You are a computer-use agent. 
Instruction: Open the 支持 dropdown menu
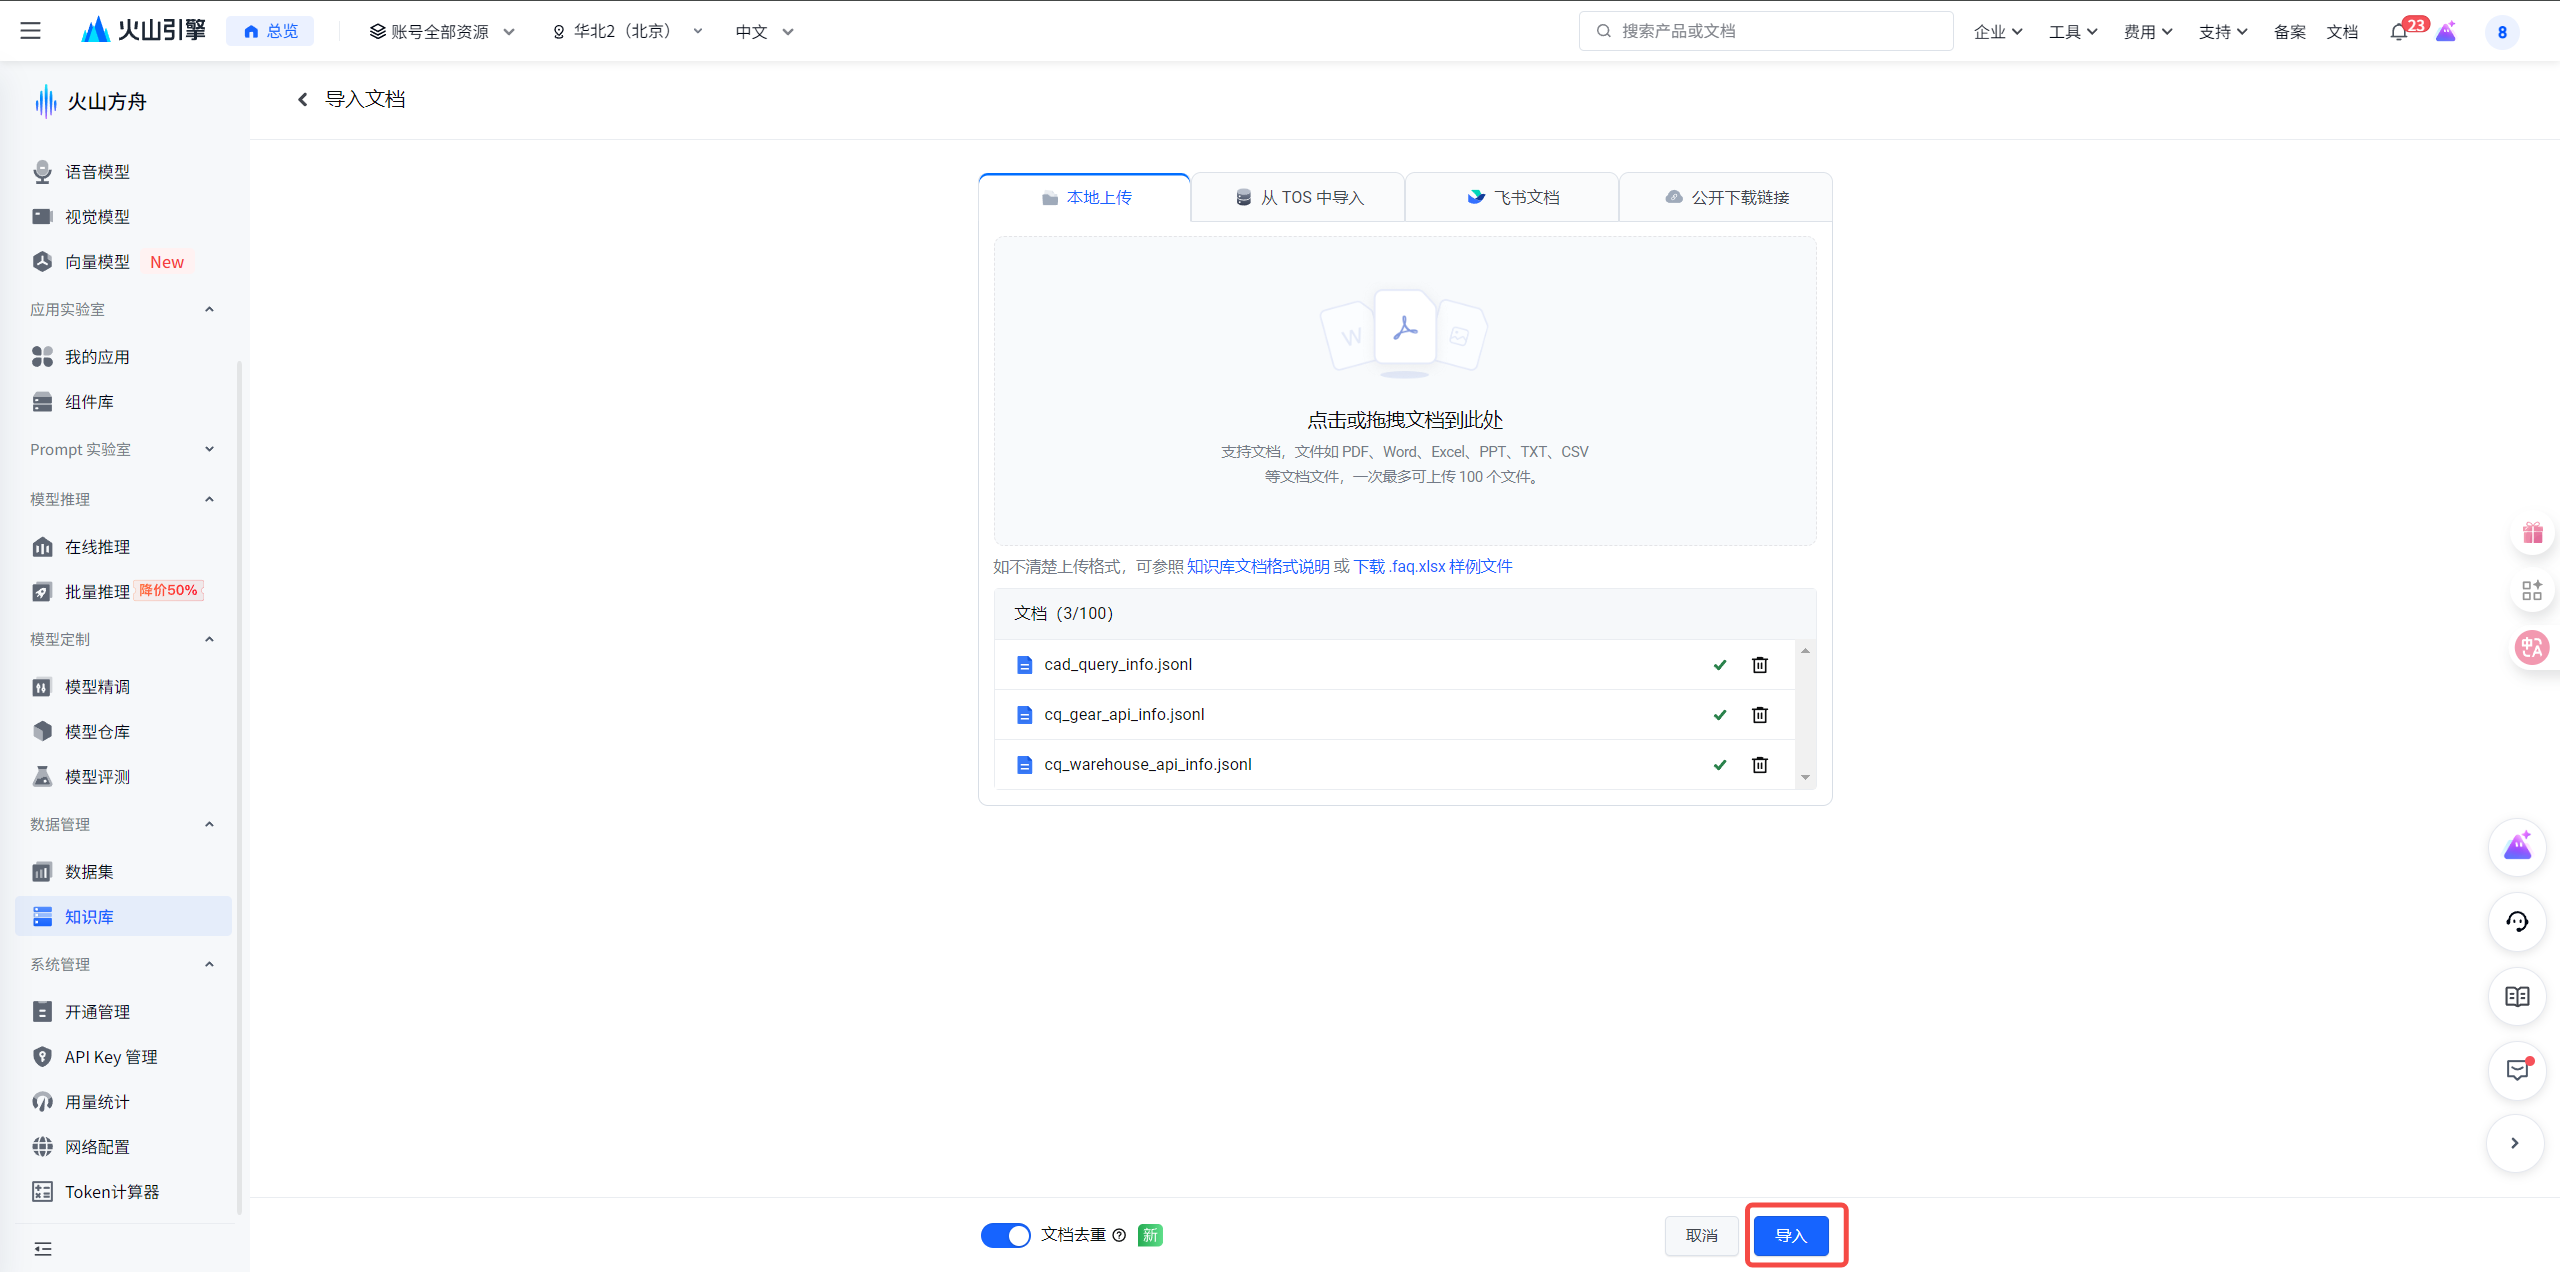tap(2223, 32)
